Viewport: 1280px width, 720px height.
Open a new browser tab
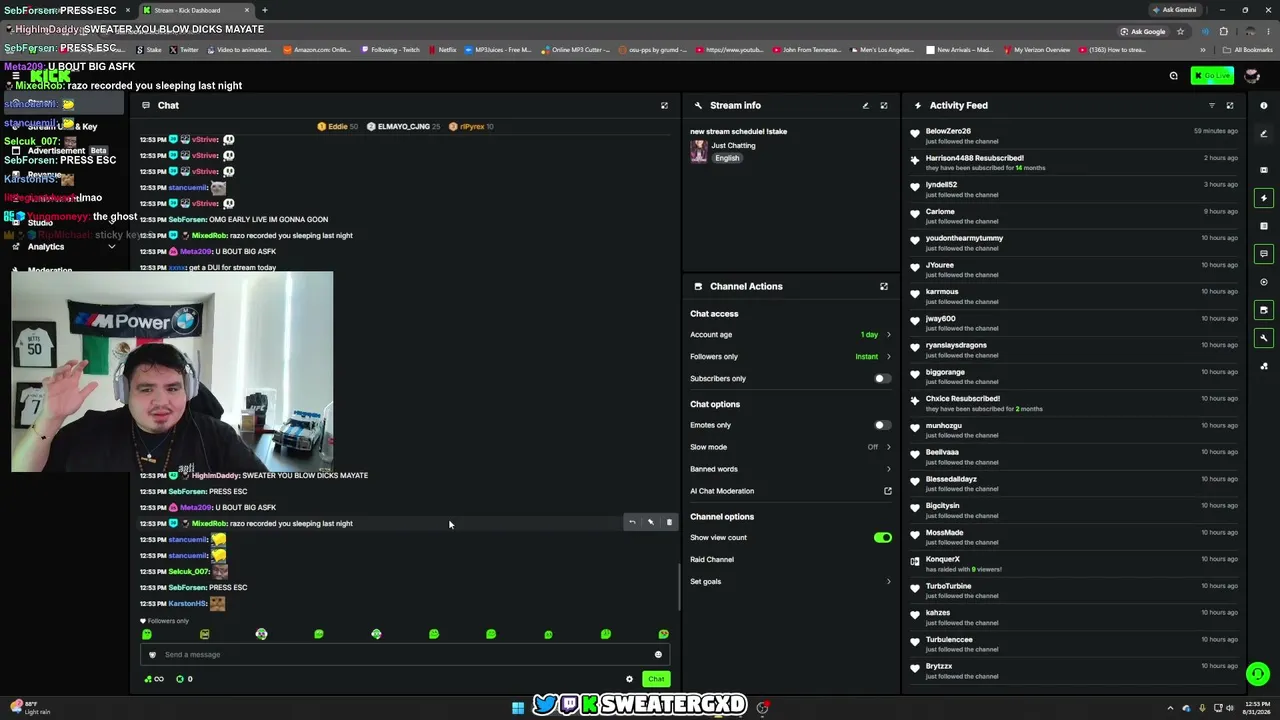(x=264, y=10)
